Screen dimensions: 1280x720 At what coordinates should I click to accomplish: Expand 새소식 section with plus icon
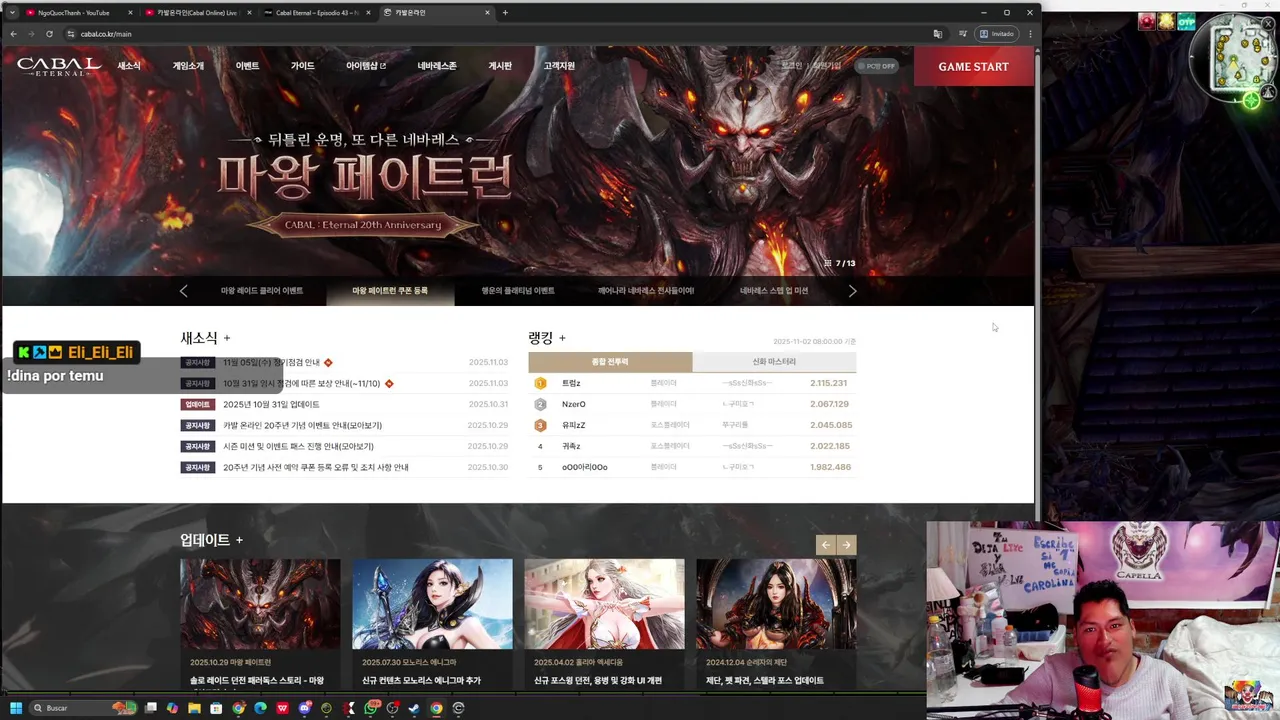click(x=227, y=338)
